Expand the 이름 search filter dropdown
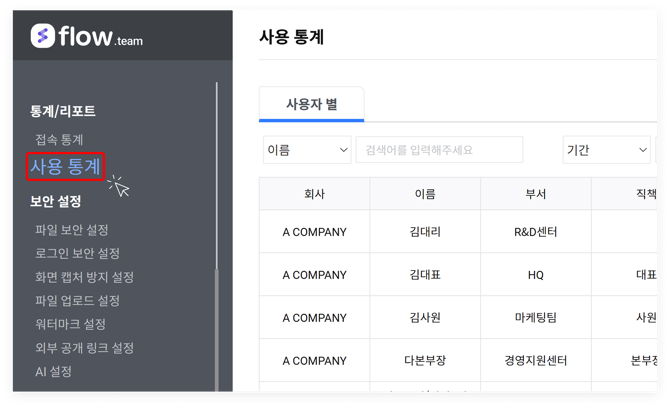The width and height of the screenshot is (670, 407). [306, 150]
